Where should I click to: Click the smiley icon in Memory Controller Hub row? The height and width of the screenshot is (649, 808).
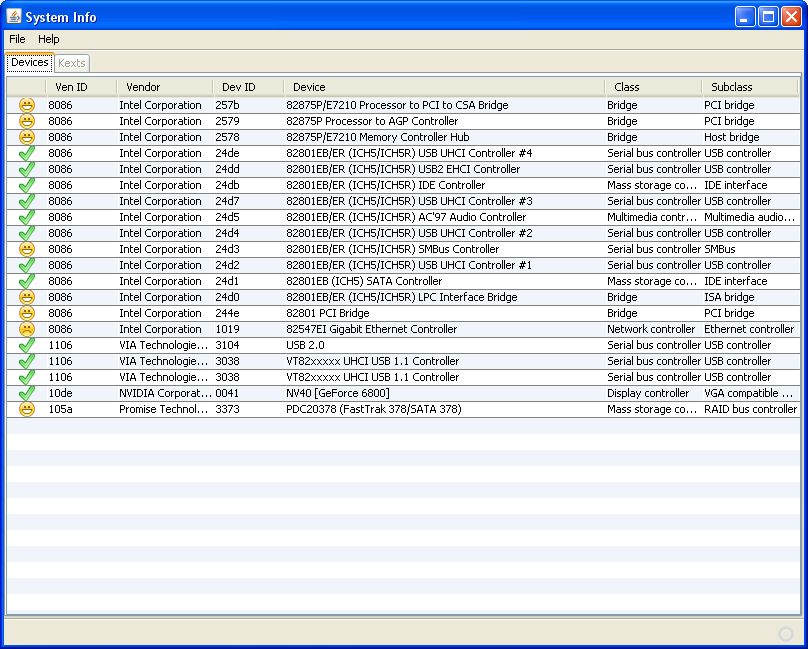click(x=27, y=137)
